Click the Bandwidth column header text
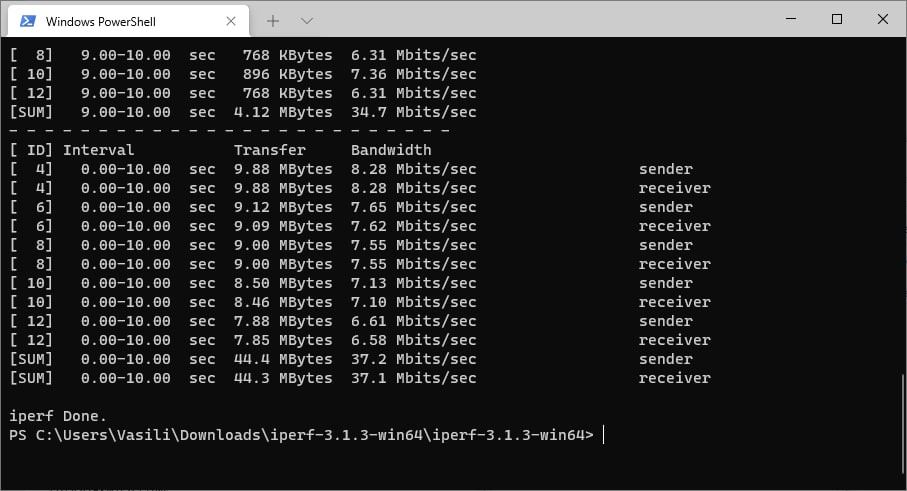 pos(391,150)
